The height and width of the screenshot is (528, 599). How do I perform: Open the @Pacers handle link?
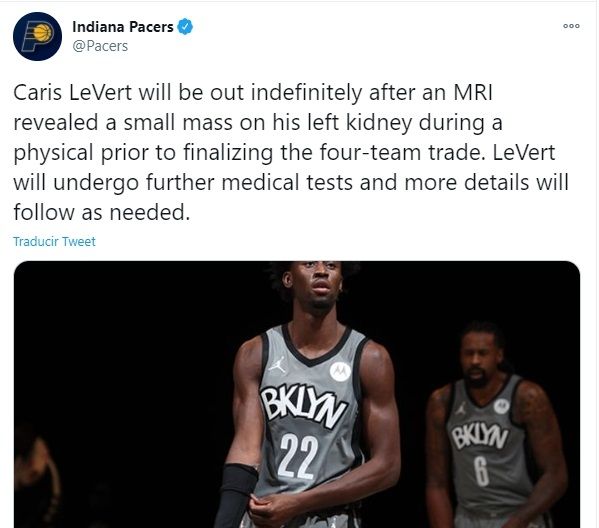pyautogui.click(x=100, y=46)
